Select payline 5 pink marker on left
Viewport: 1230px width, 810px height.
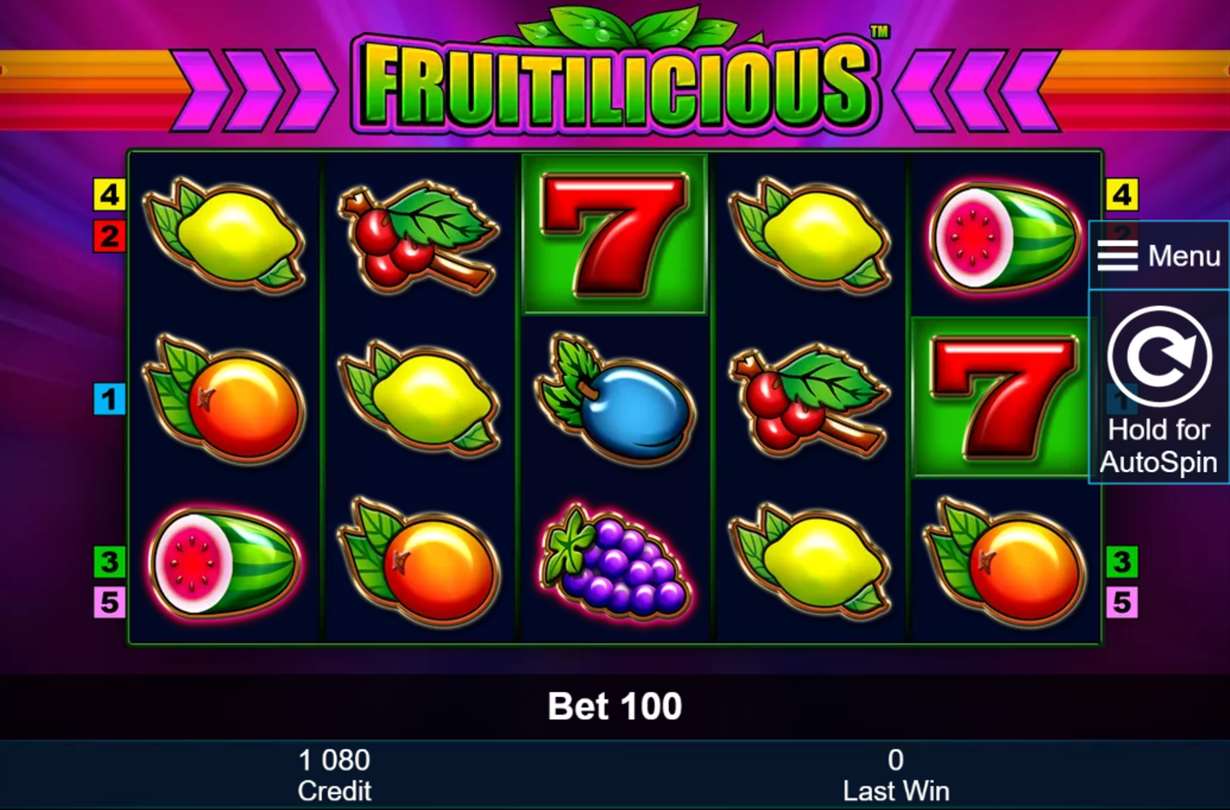click(109, 602)
